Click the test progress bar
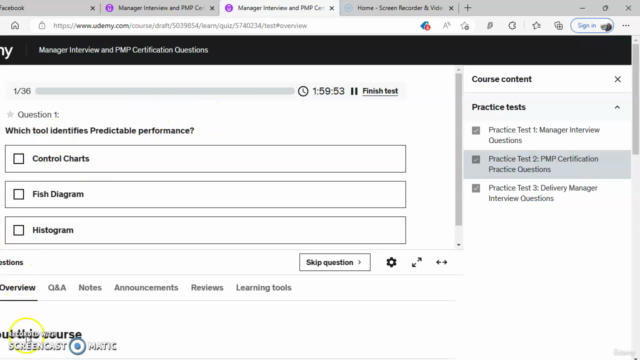 tap(164, 91)
